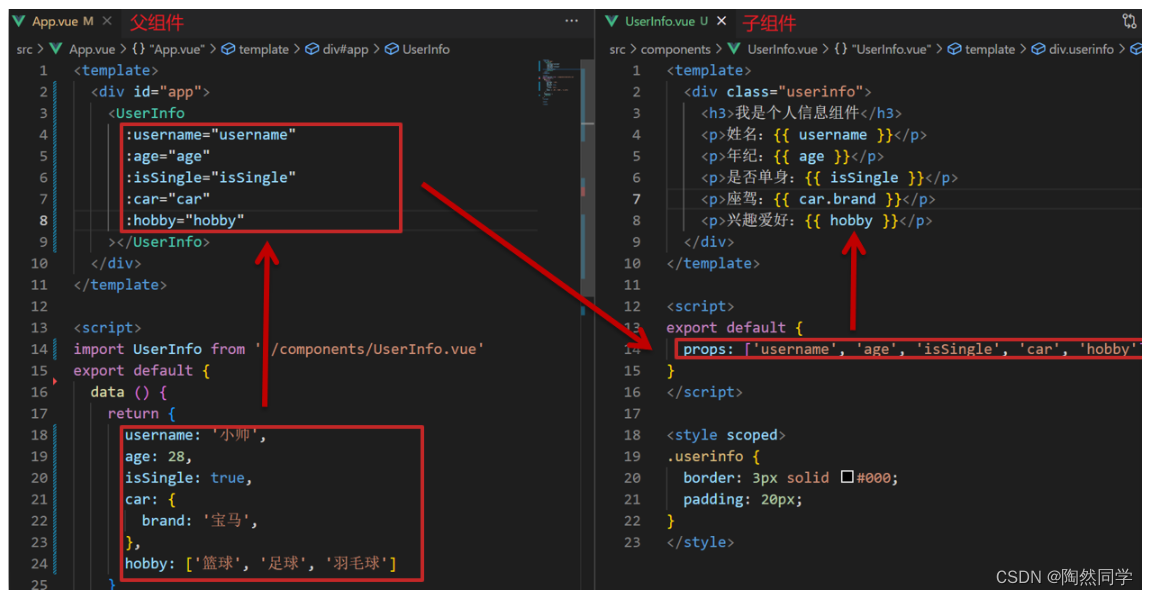Click the props: ['username', 'age'...] line
Screen dimensions: 1149x596
pos(912,349)
